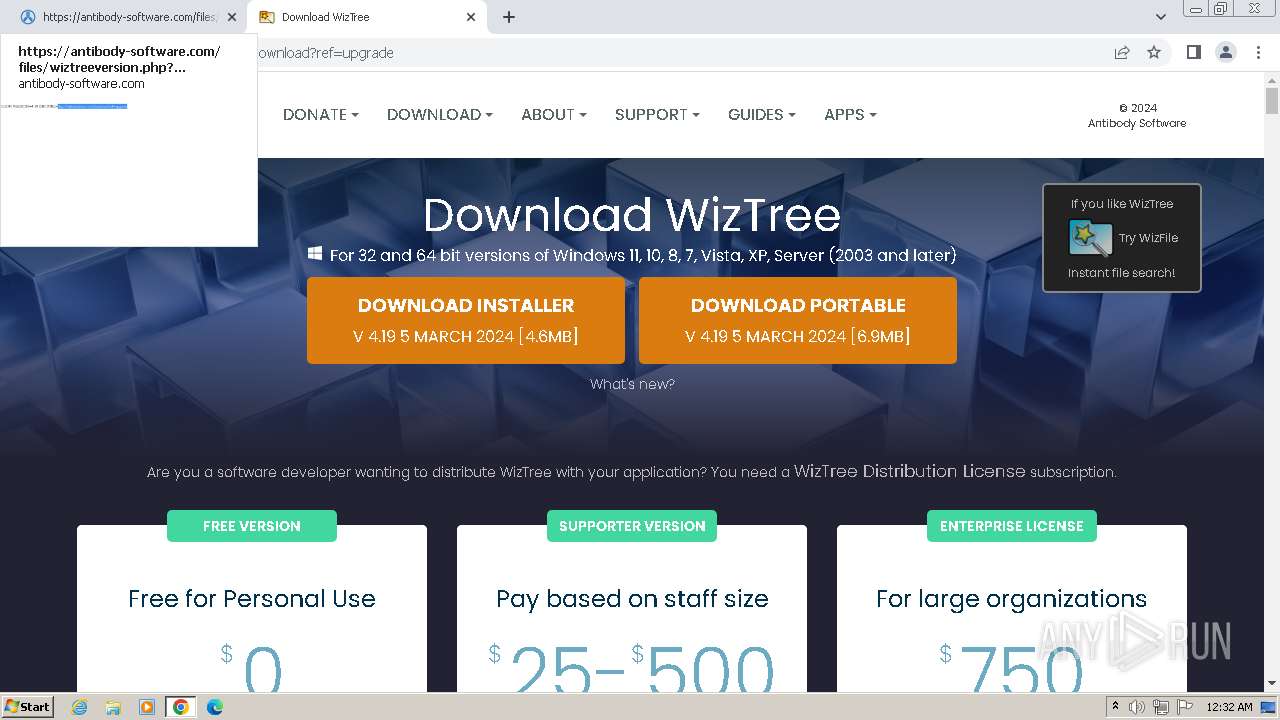Toggle the browser side panel
Image resolution: width=1280 pixels, height=720 pixels.
pyautogui.click(x=1193, y=52)
